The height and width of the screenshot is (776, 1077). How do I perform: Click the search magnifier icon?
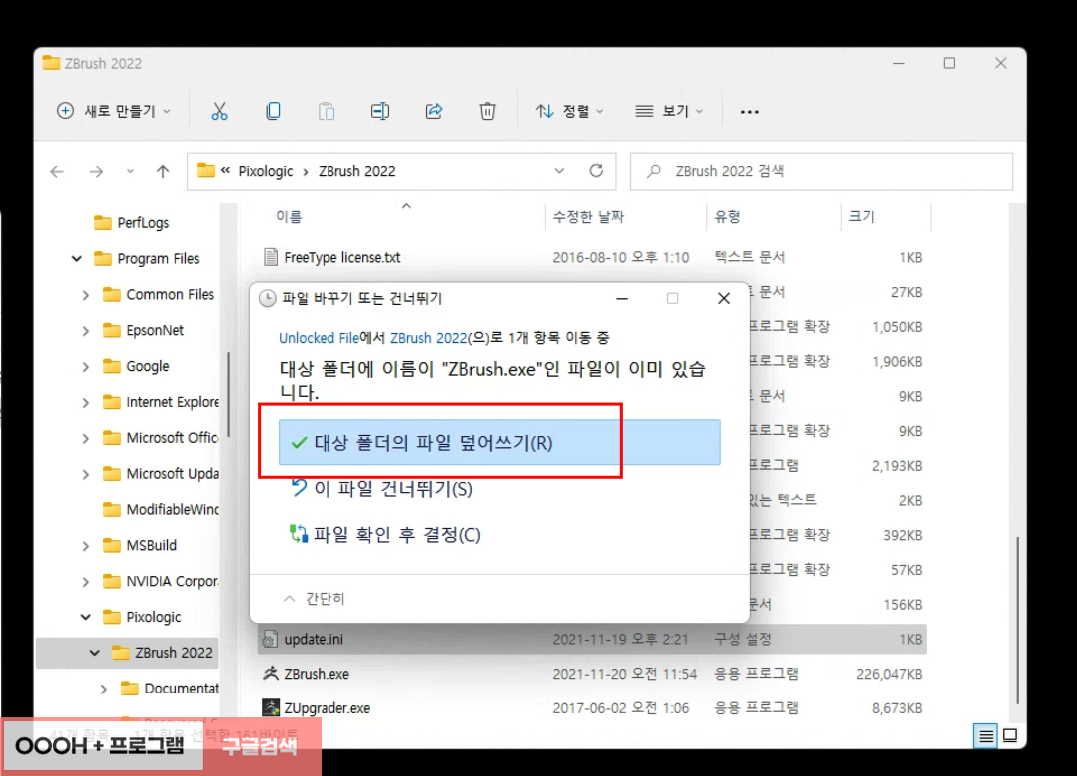(x=654, y=171)
